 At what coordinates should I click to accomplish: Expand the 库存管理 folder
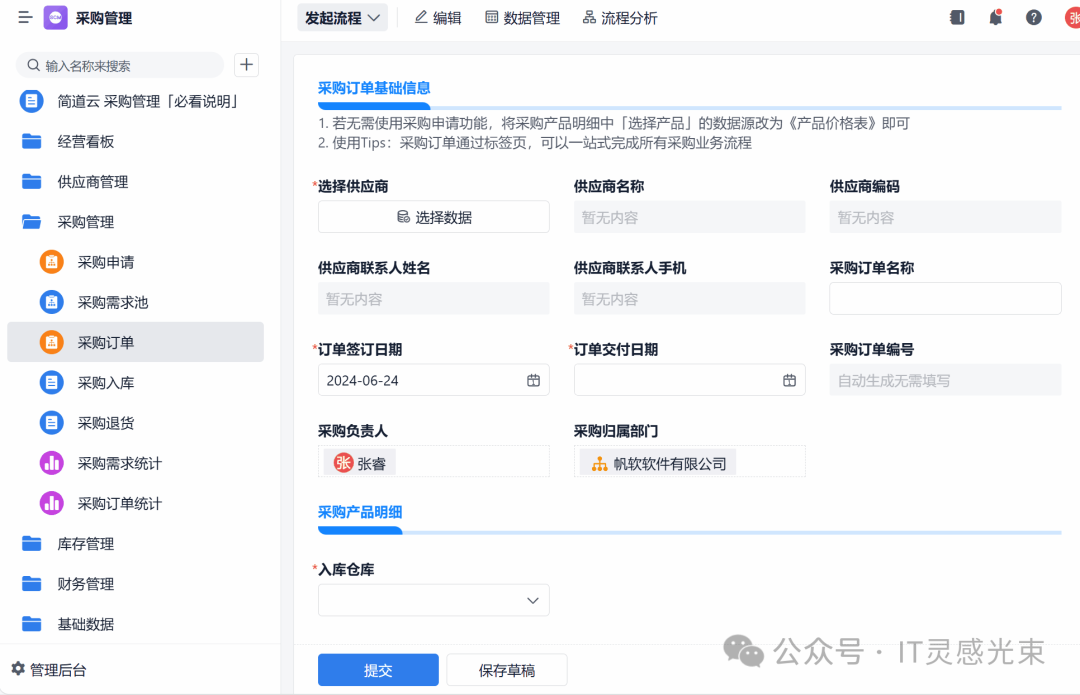(x=85, y=544)
